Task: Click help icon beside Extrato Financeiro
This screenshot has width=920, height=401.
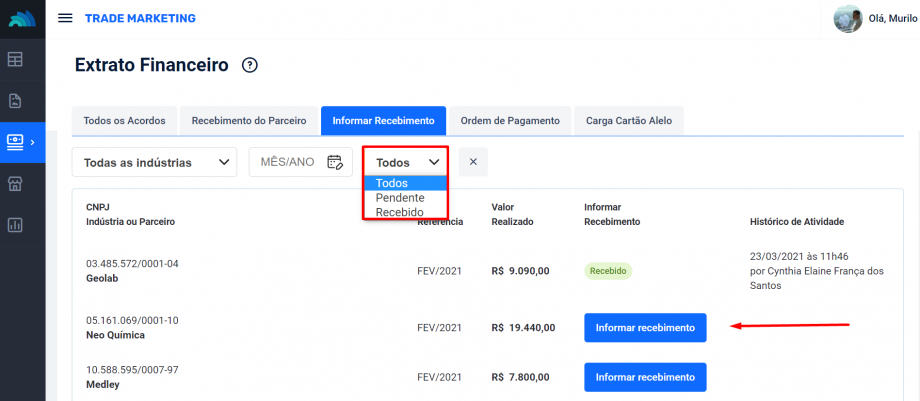Action: [x=250, y=66]
